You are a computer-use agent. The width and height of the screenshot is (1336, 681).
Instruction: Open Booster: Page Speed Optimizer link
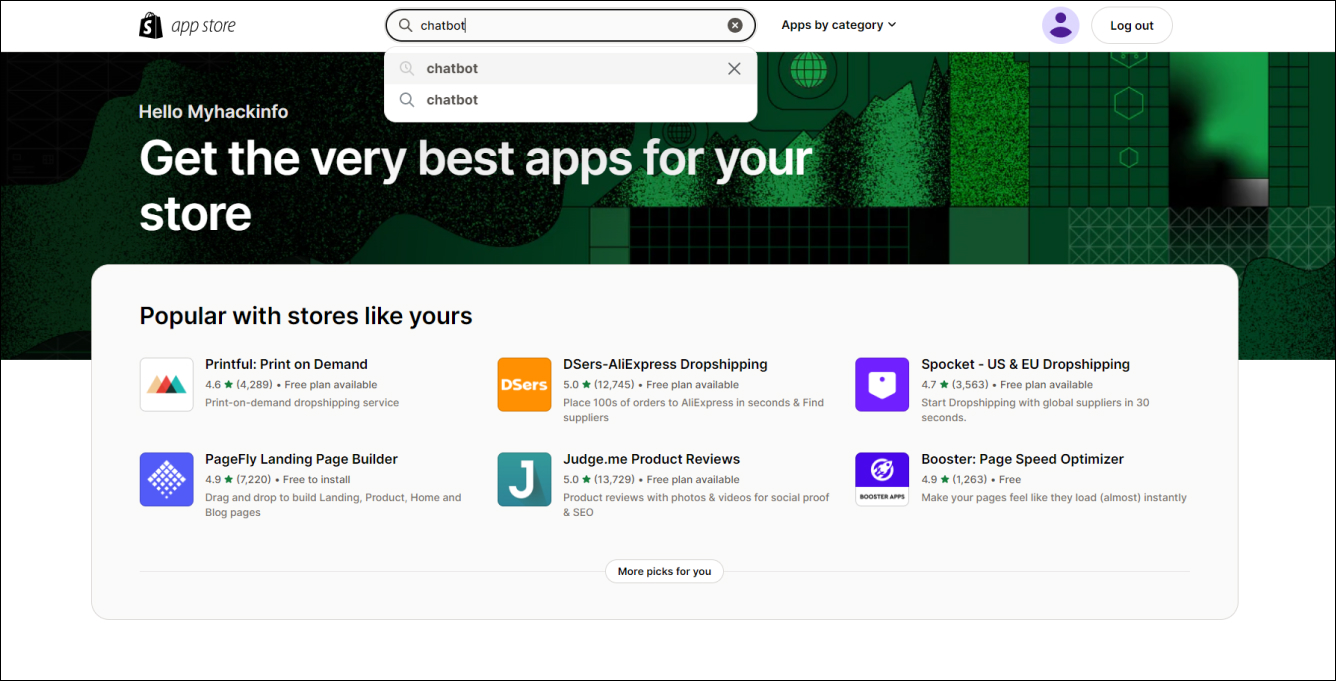pos(1022,459)
